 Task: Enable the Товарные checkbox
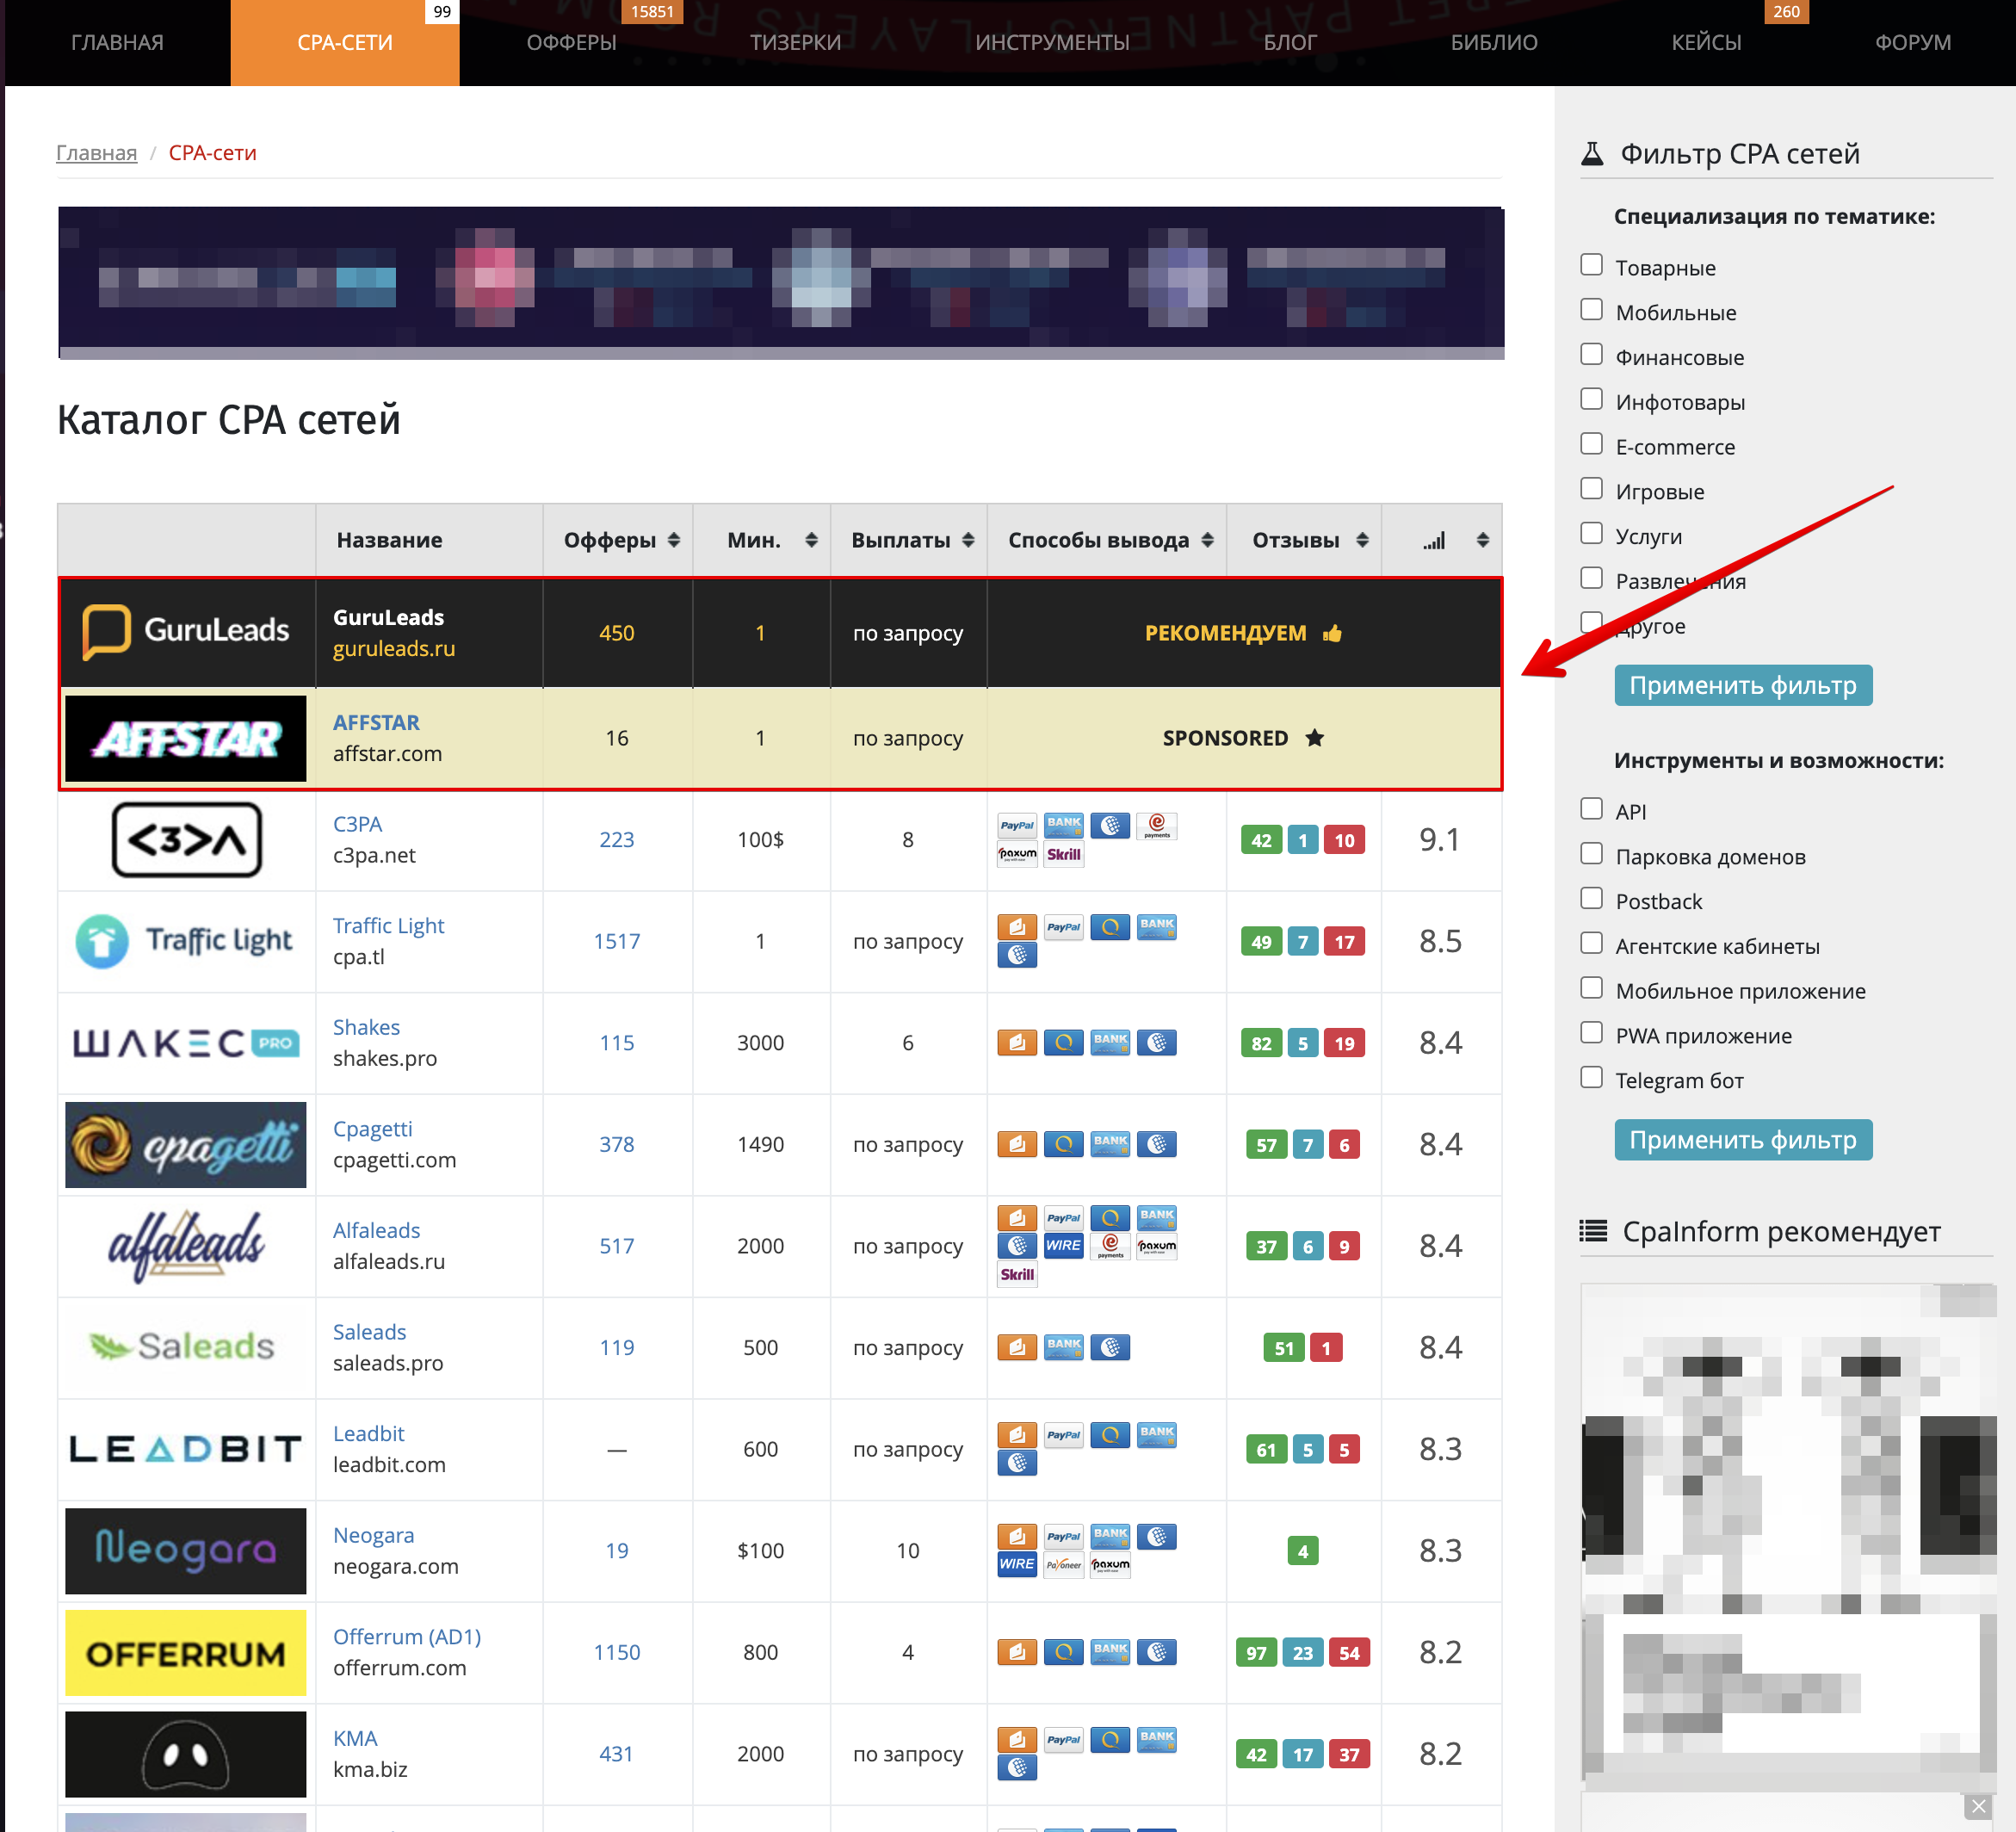pos(1591,265)
